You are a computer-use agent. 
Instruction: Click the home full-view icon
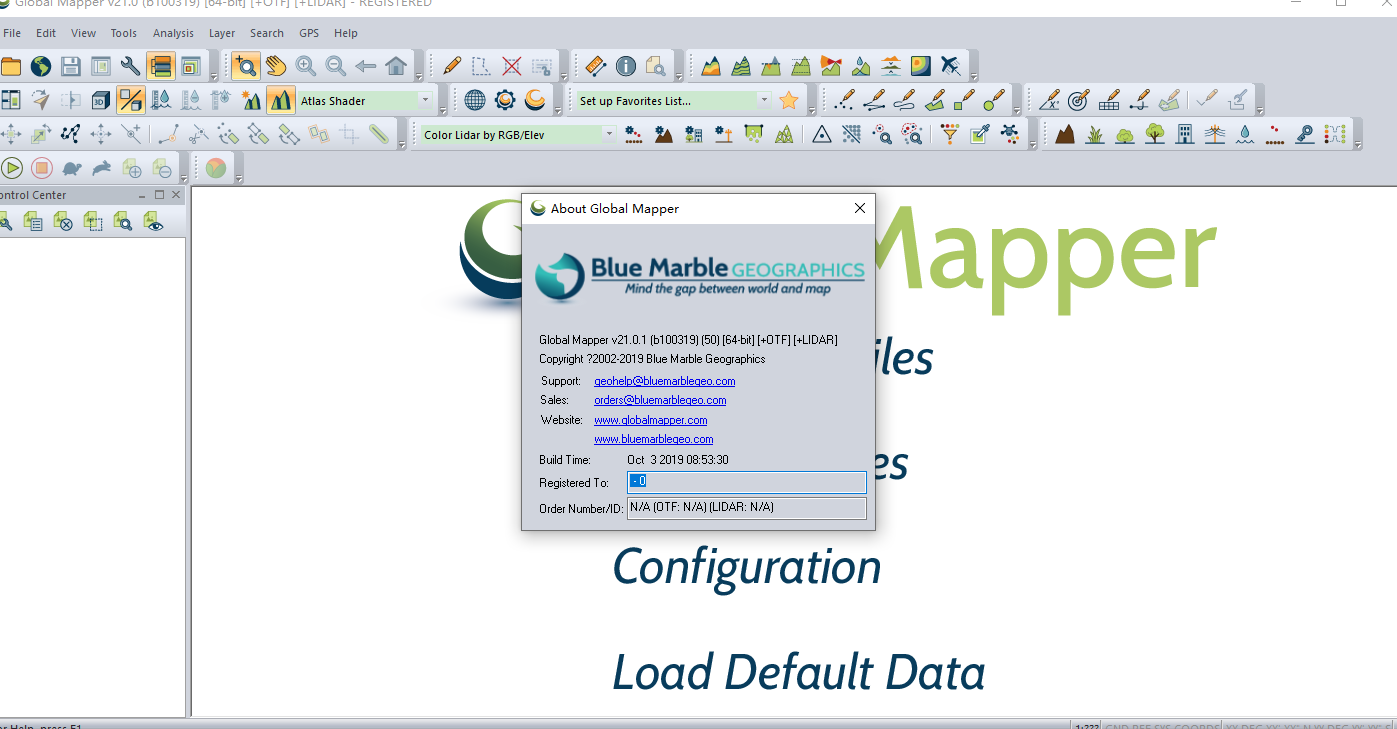396,67
